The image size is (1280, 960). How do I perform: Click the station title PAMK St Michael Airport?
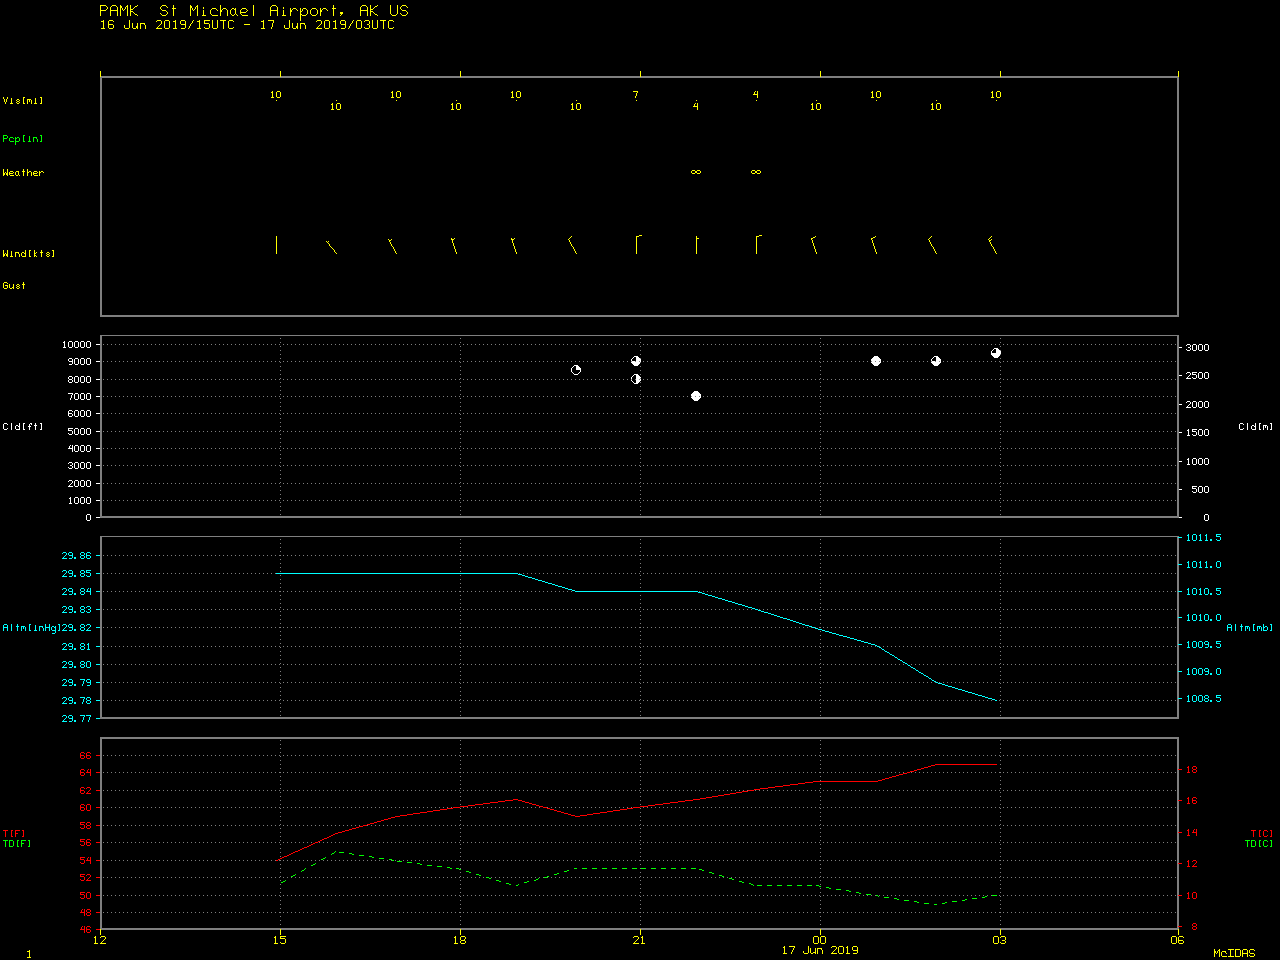(x=254, y=11)
